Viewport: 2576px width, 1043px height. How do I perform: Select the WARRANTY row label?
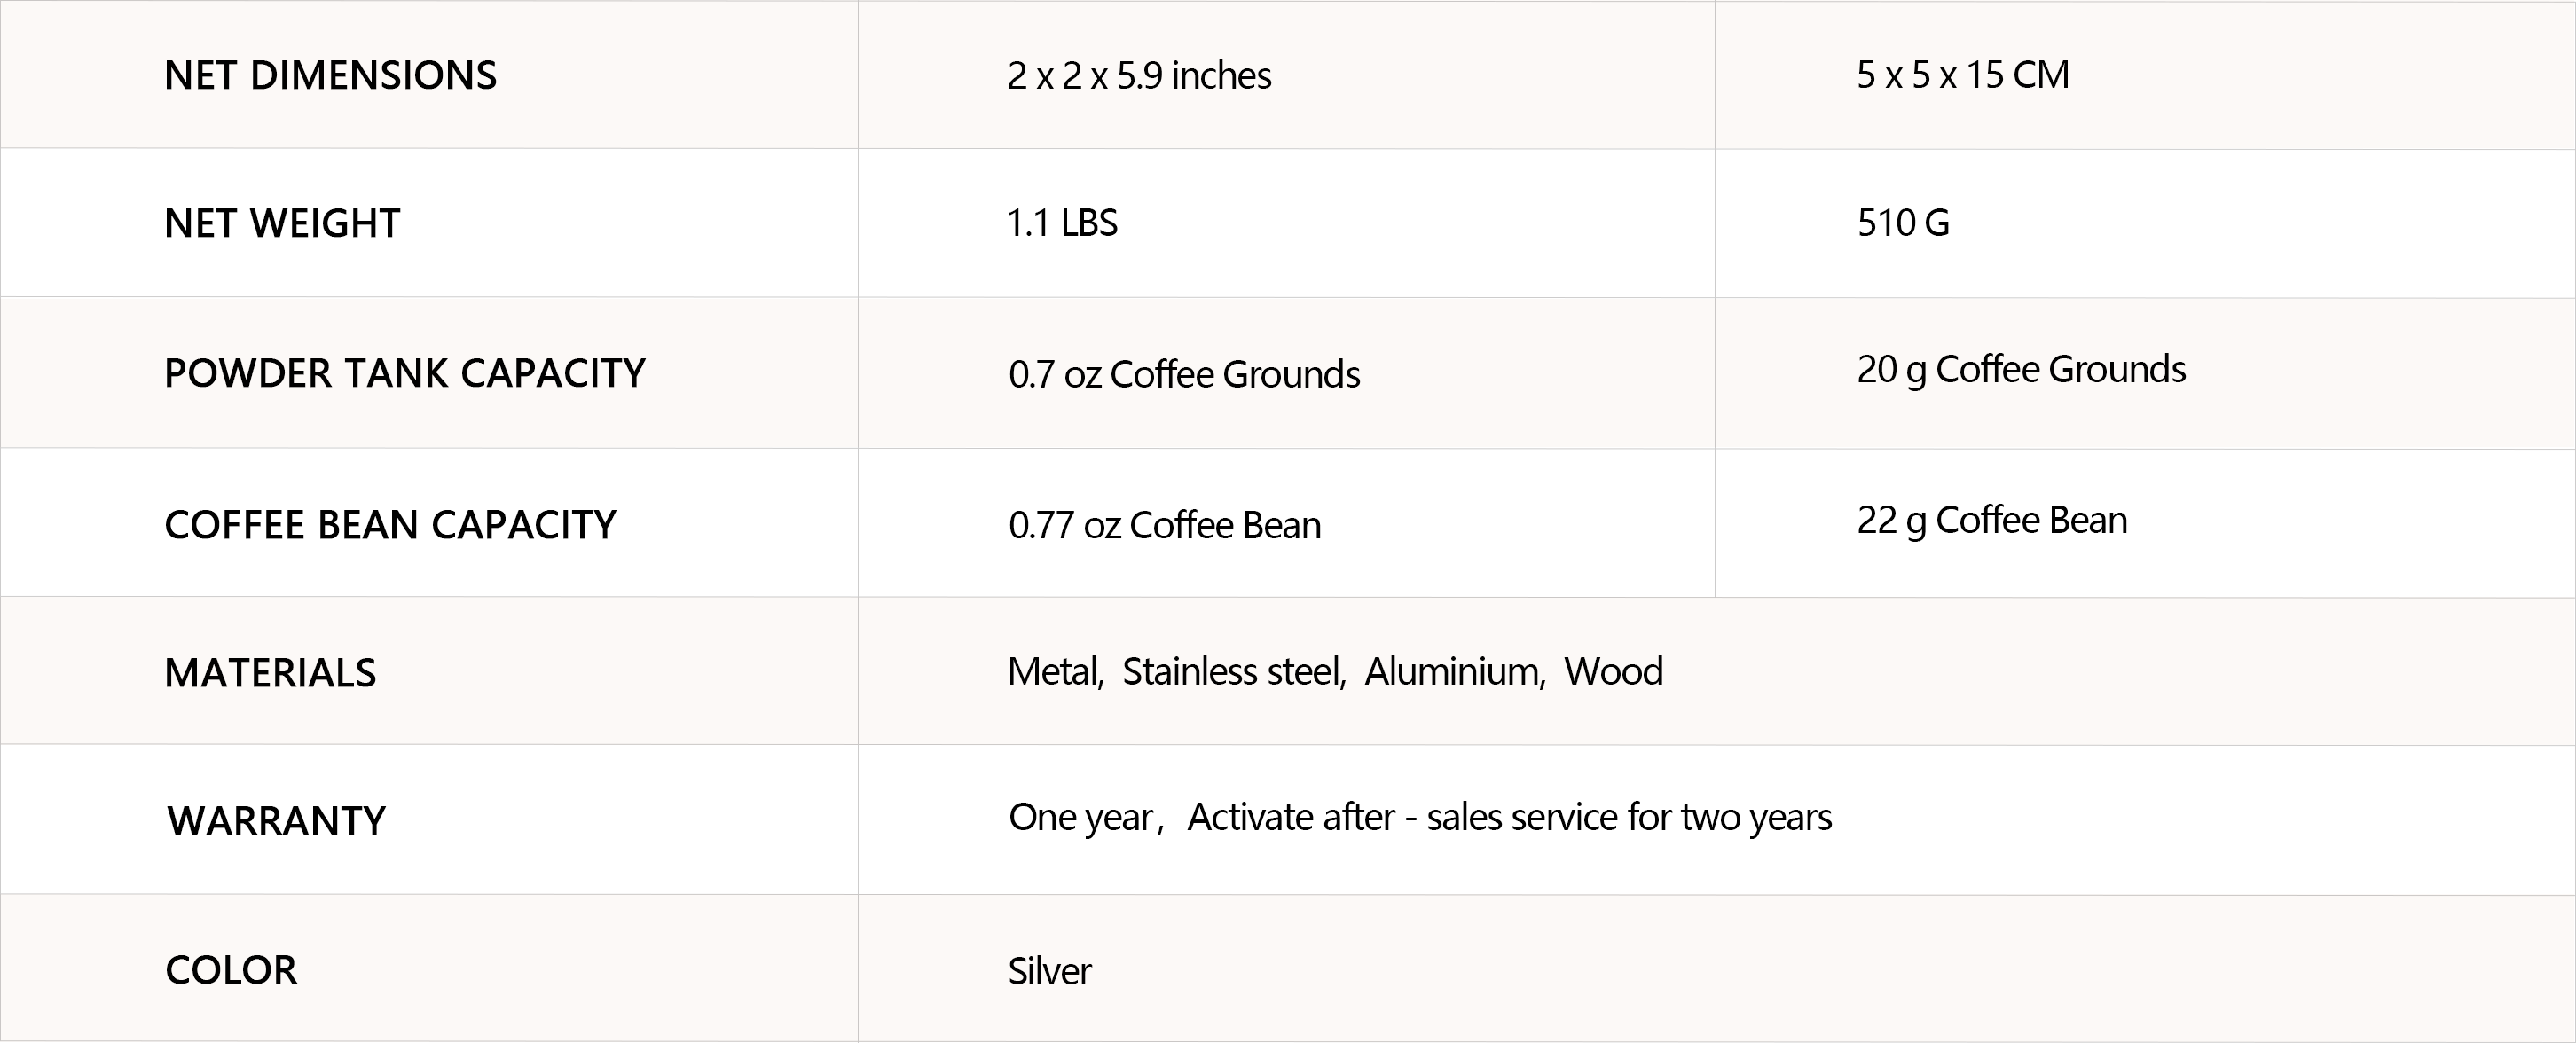pyautogui.click(x=276, y=821)
